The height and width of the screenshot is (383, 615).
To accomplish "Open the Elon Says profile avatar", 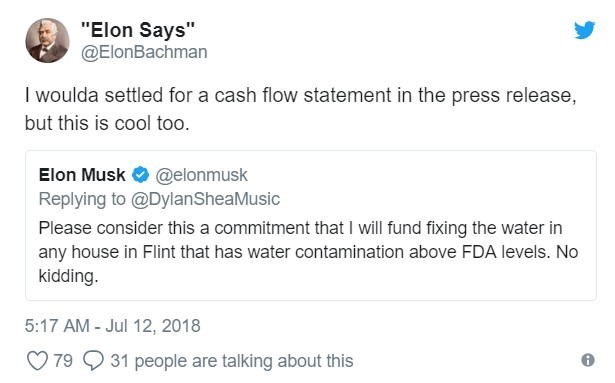I will [47, 40].
